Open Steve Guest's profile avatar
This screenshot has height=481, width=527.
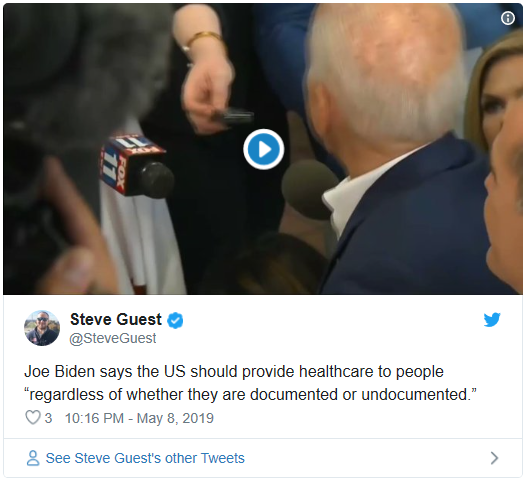pos(42,328)
